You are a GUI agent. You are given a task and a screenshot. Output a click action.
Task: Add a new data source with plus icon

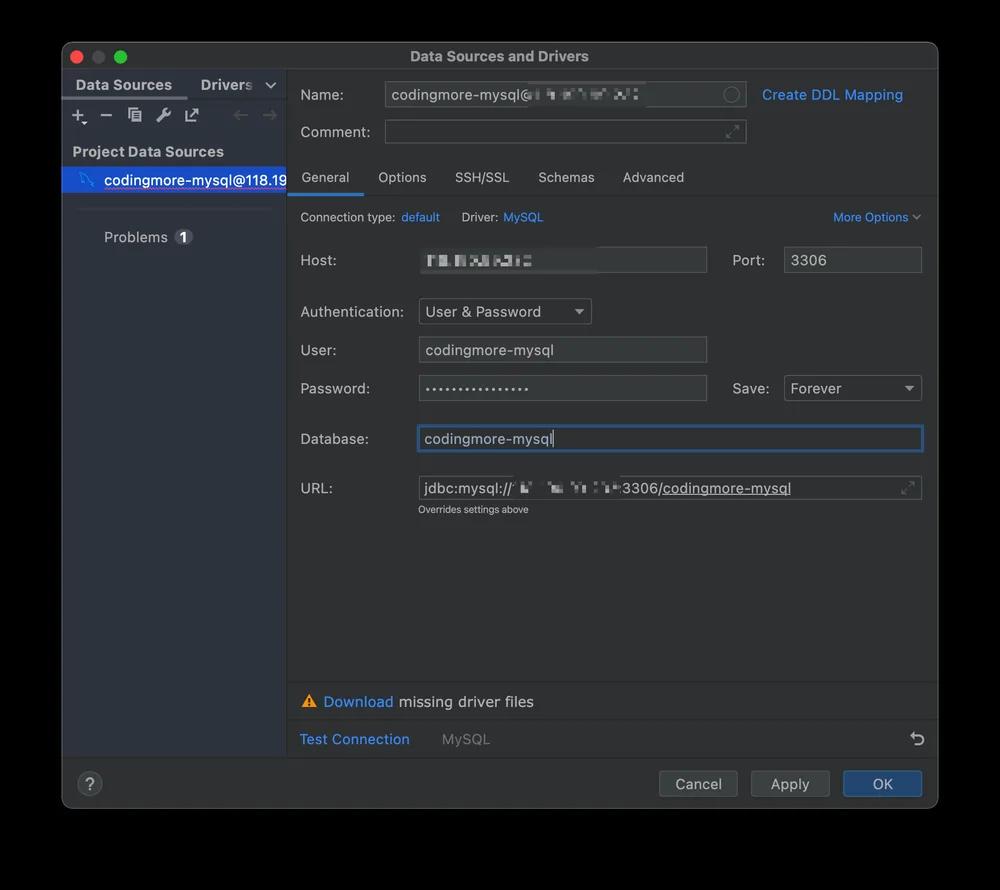78,116
